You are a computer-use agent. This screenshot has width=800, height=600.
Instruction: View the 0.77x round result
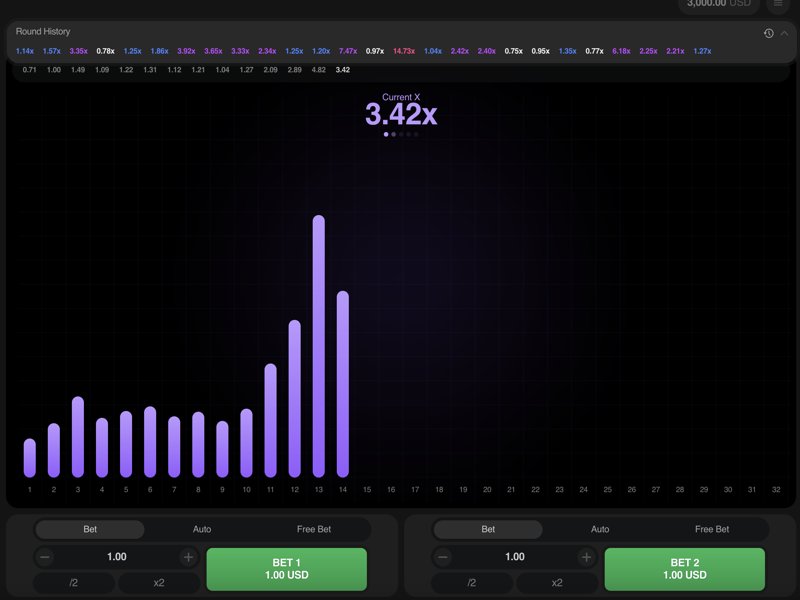point(594,51)
